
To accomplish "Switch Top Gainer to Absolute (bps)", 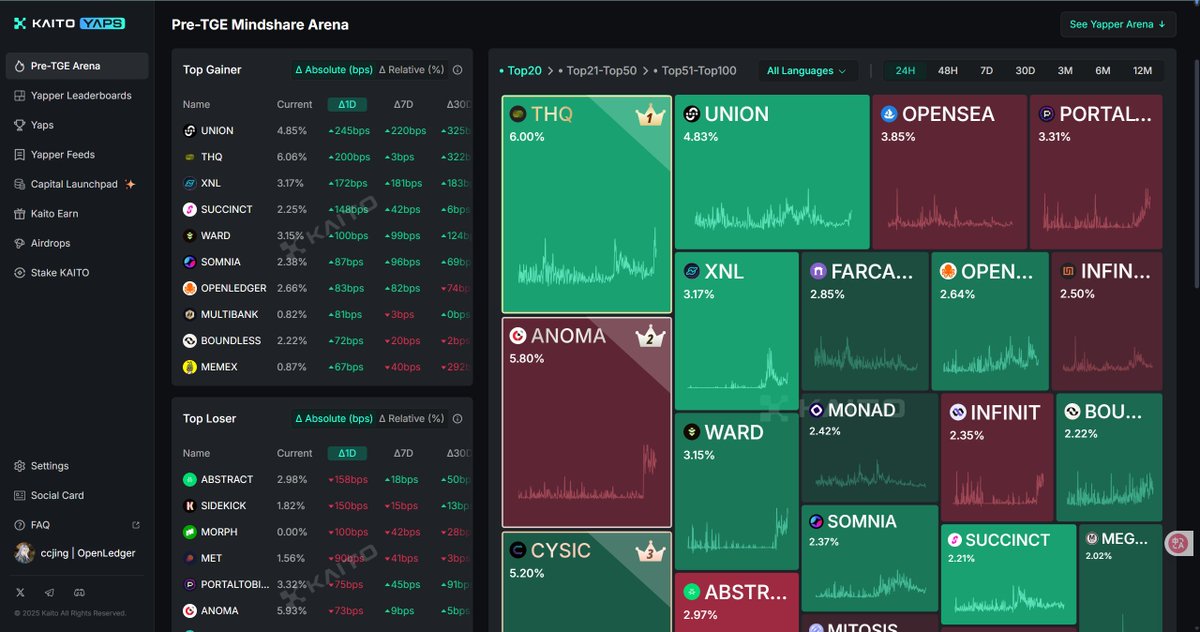I will tap(334, 70).
